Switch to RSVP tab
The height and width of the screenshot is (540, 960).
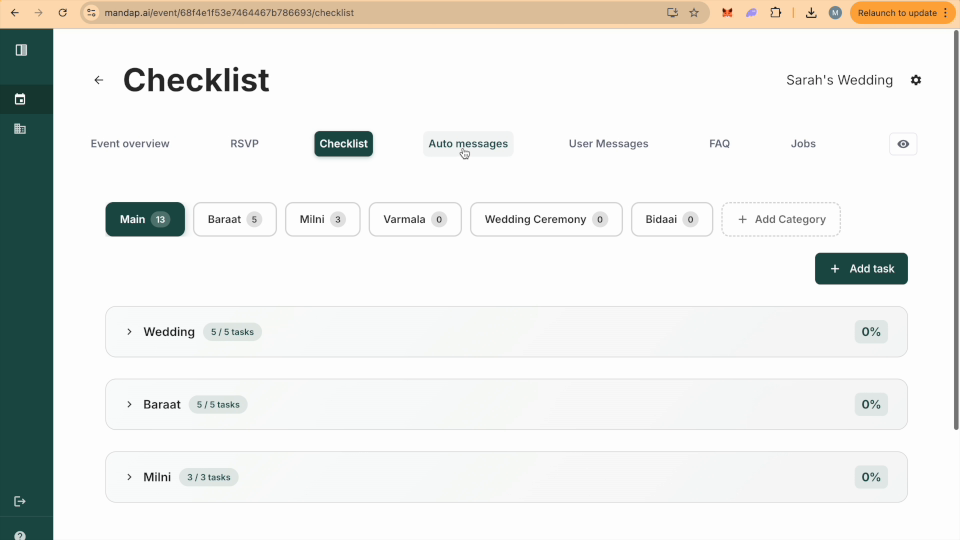[x=244, y=144]
